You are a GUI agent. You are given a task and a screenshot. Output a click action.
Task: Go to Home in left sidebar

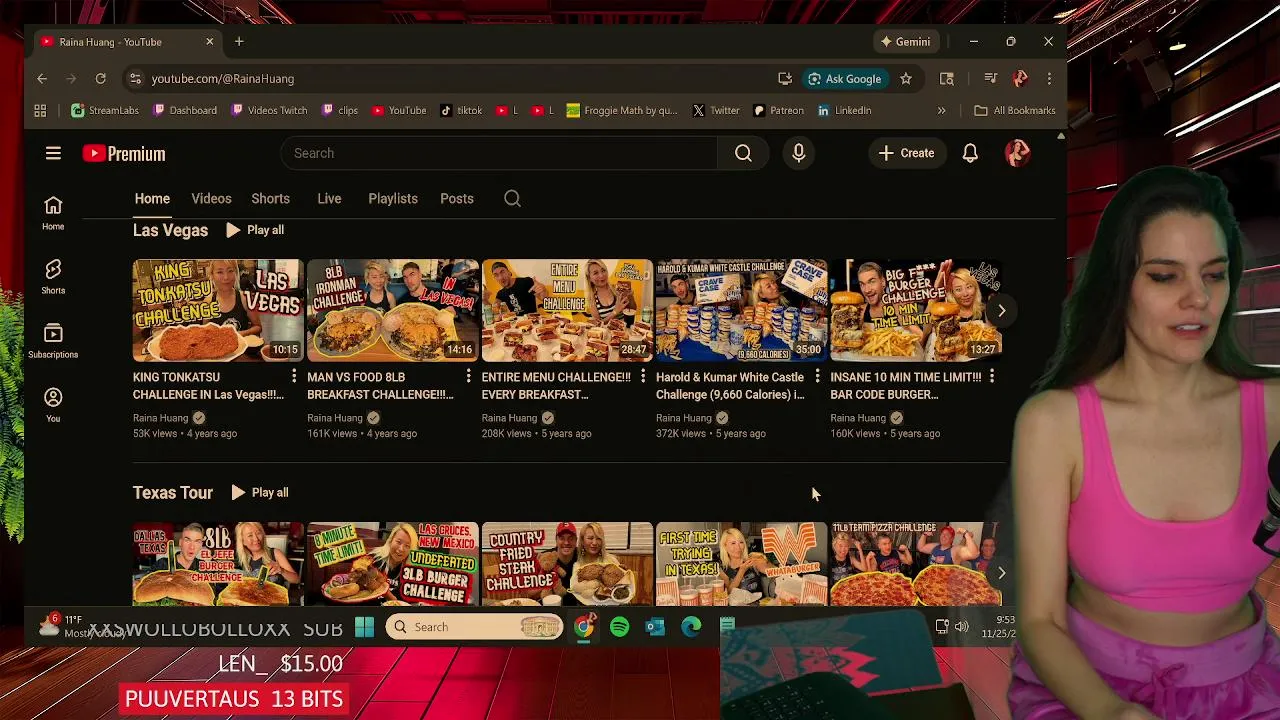[53, 213]
